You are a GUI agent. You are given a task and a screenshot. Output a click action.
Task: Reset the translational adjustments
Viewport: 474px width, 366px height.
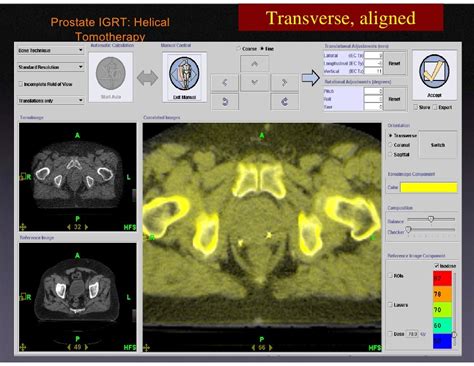[394, 63]
